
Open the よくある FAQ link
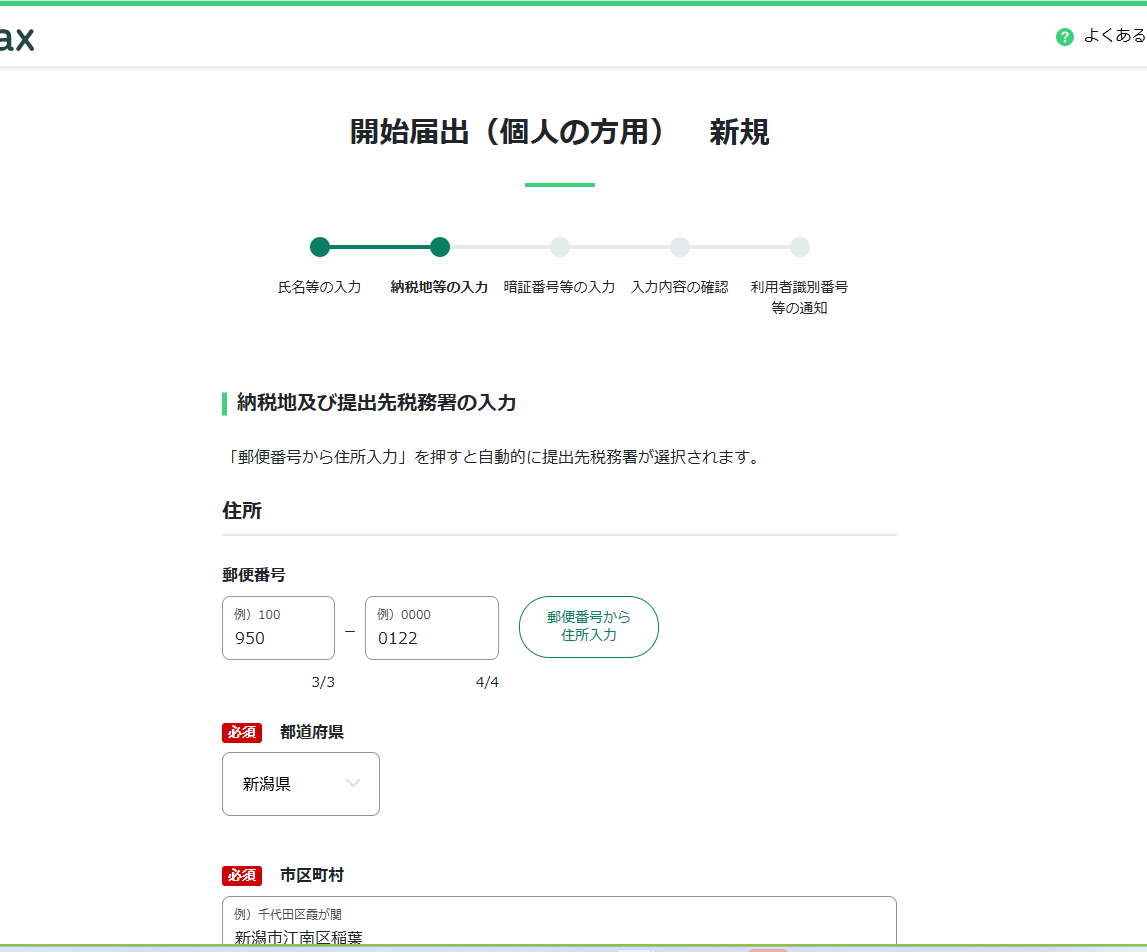click(1115, 35)
